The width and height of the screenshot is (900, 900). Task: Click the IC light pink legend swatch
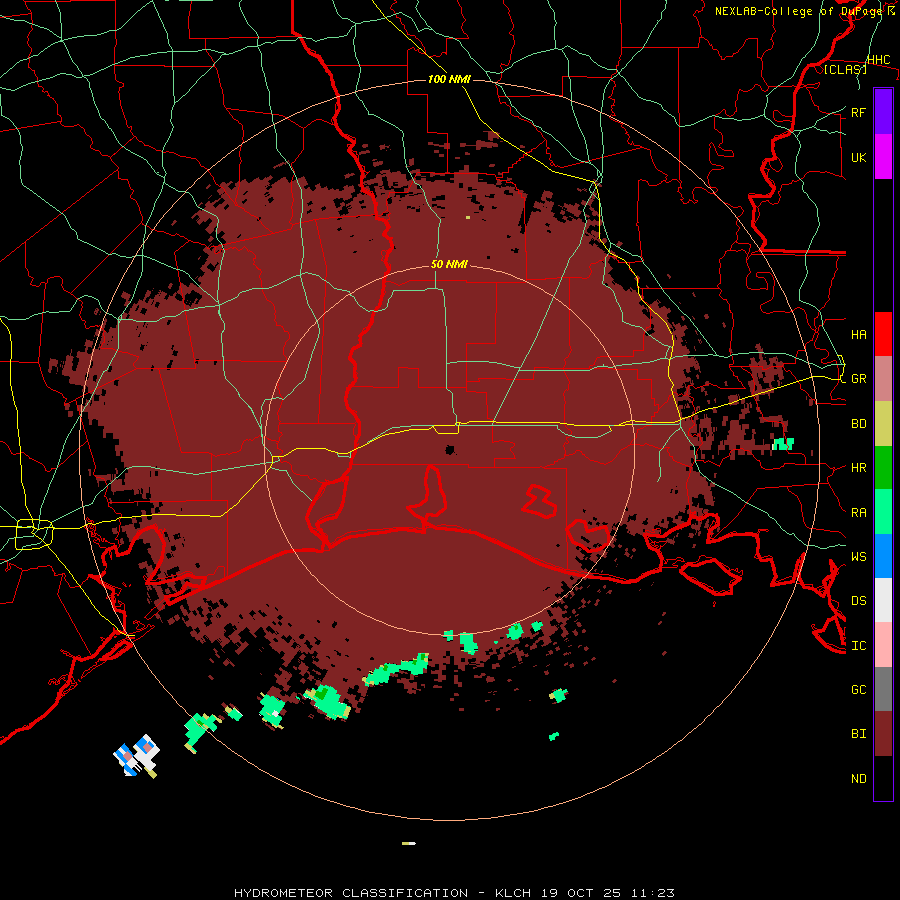click(x=883, y=645)
